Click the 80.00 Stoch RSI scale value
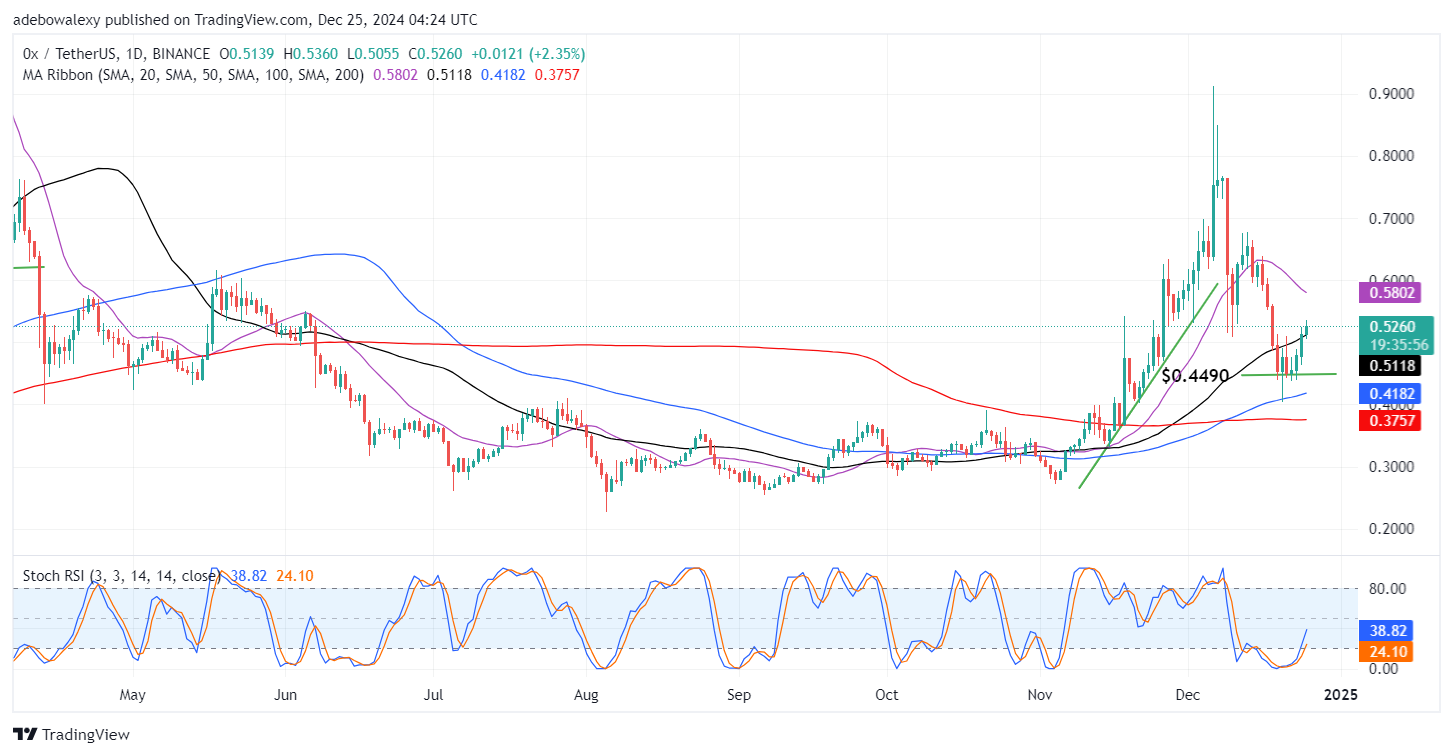 [1389, 588]
